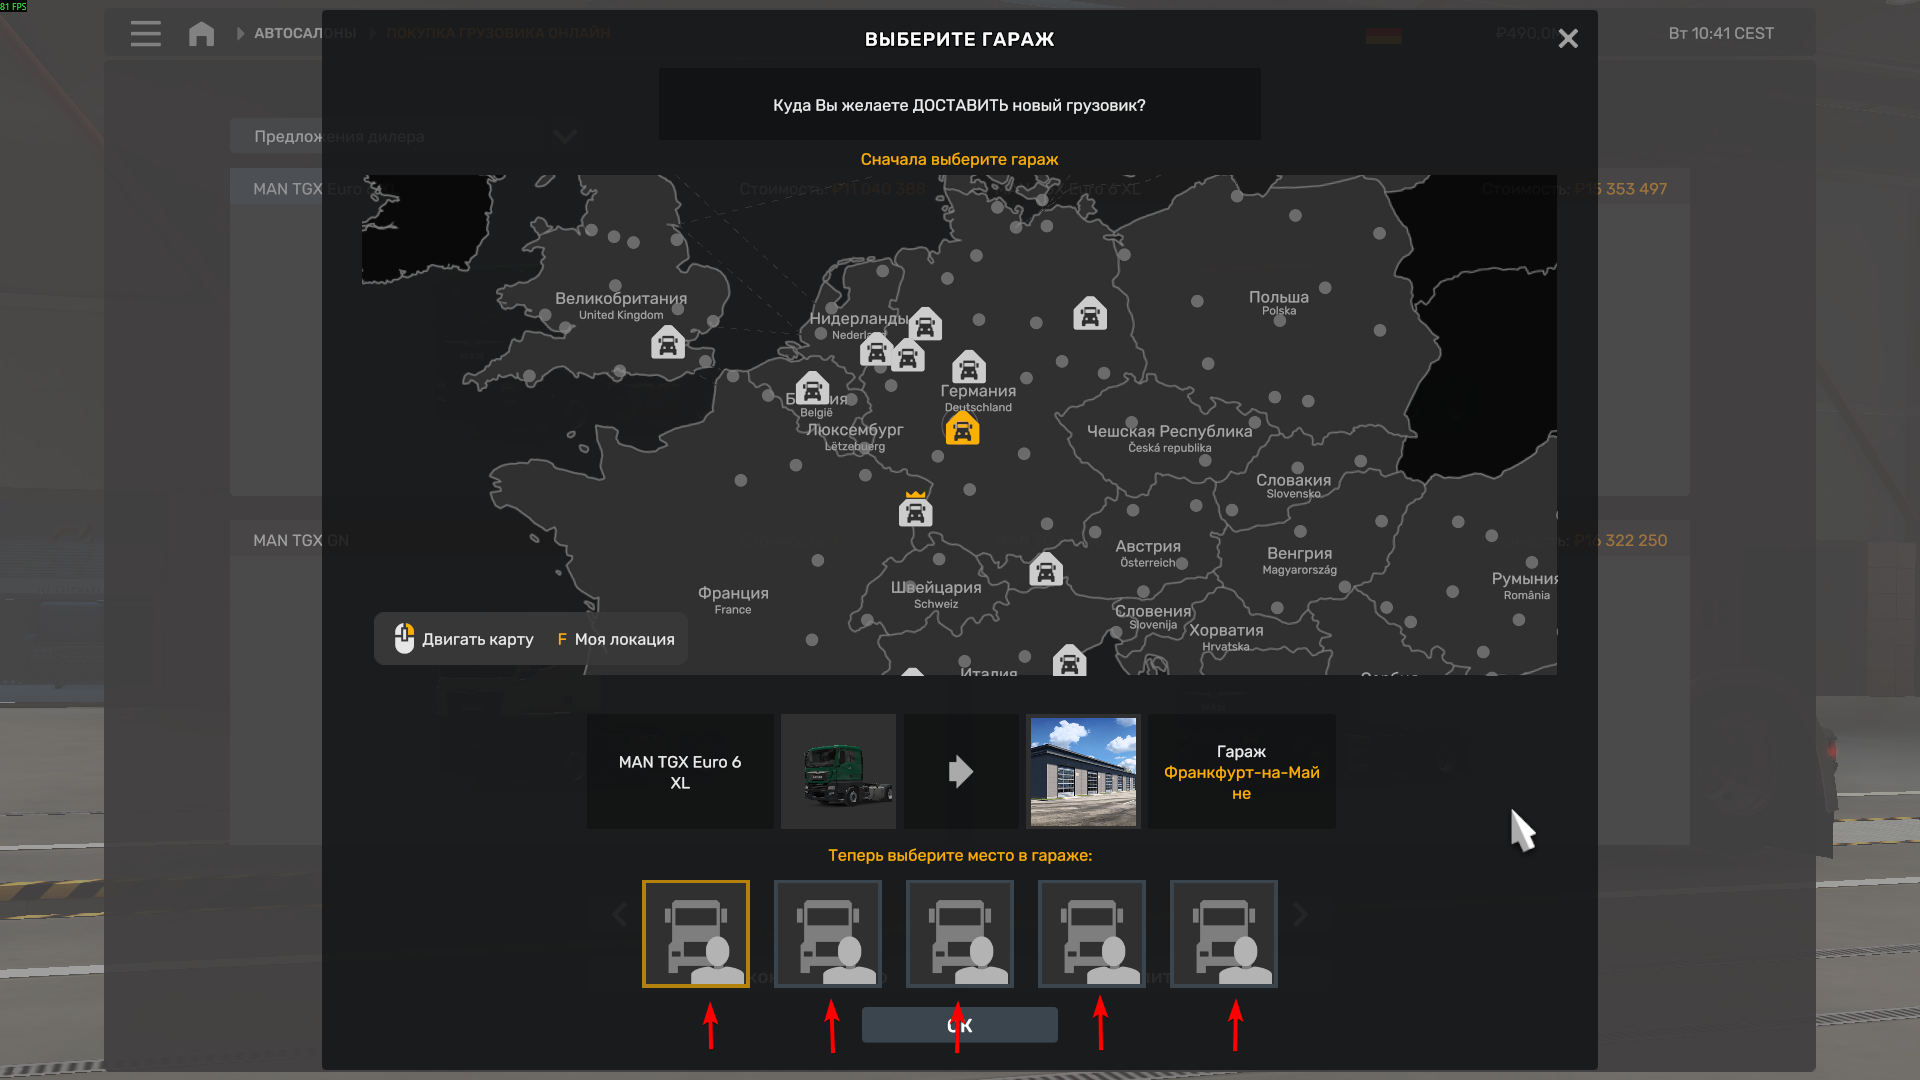Click the Словакия country label

(x=1294, y=480)
